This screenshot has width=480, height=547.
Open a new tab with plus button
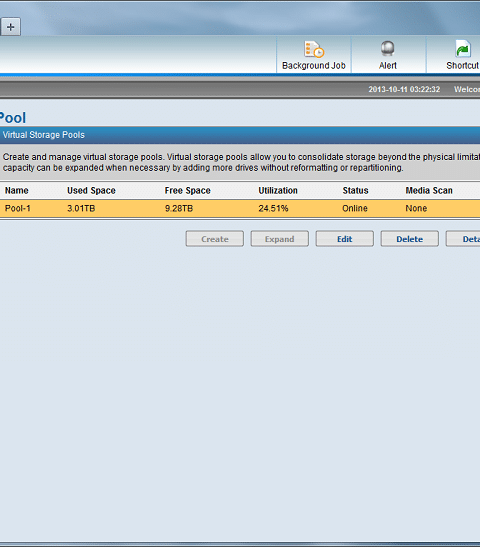pyautogui.click(x=10, y=27)
